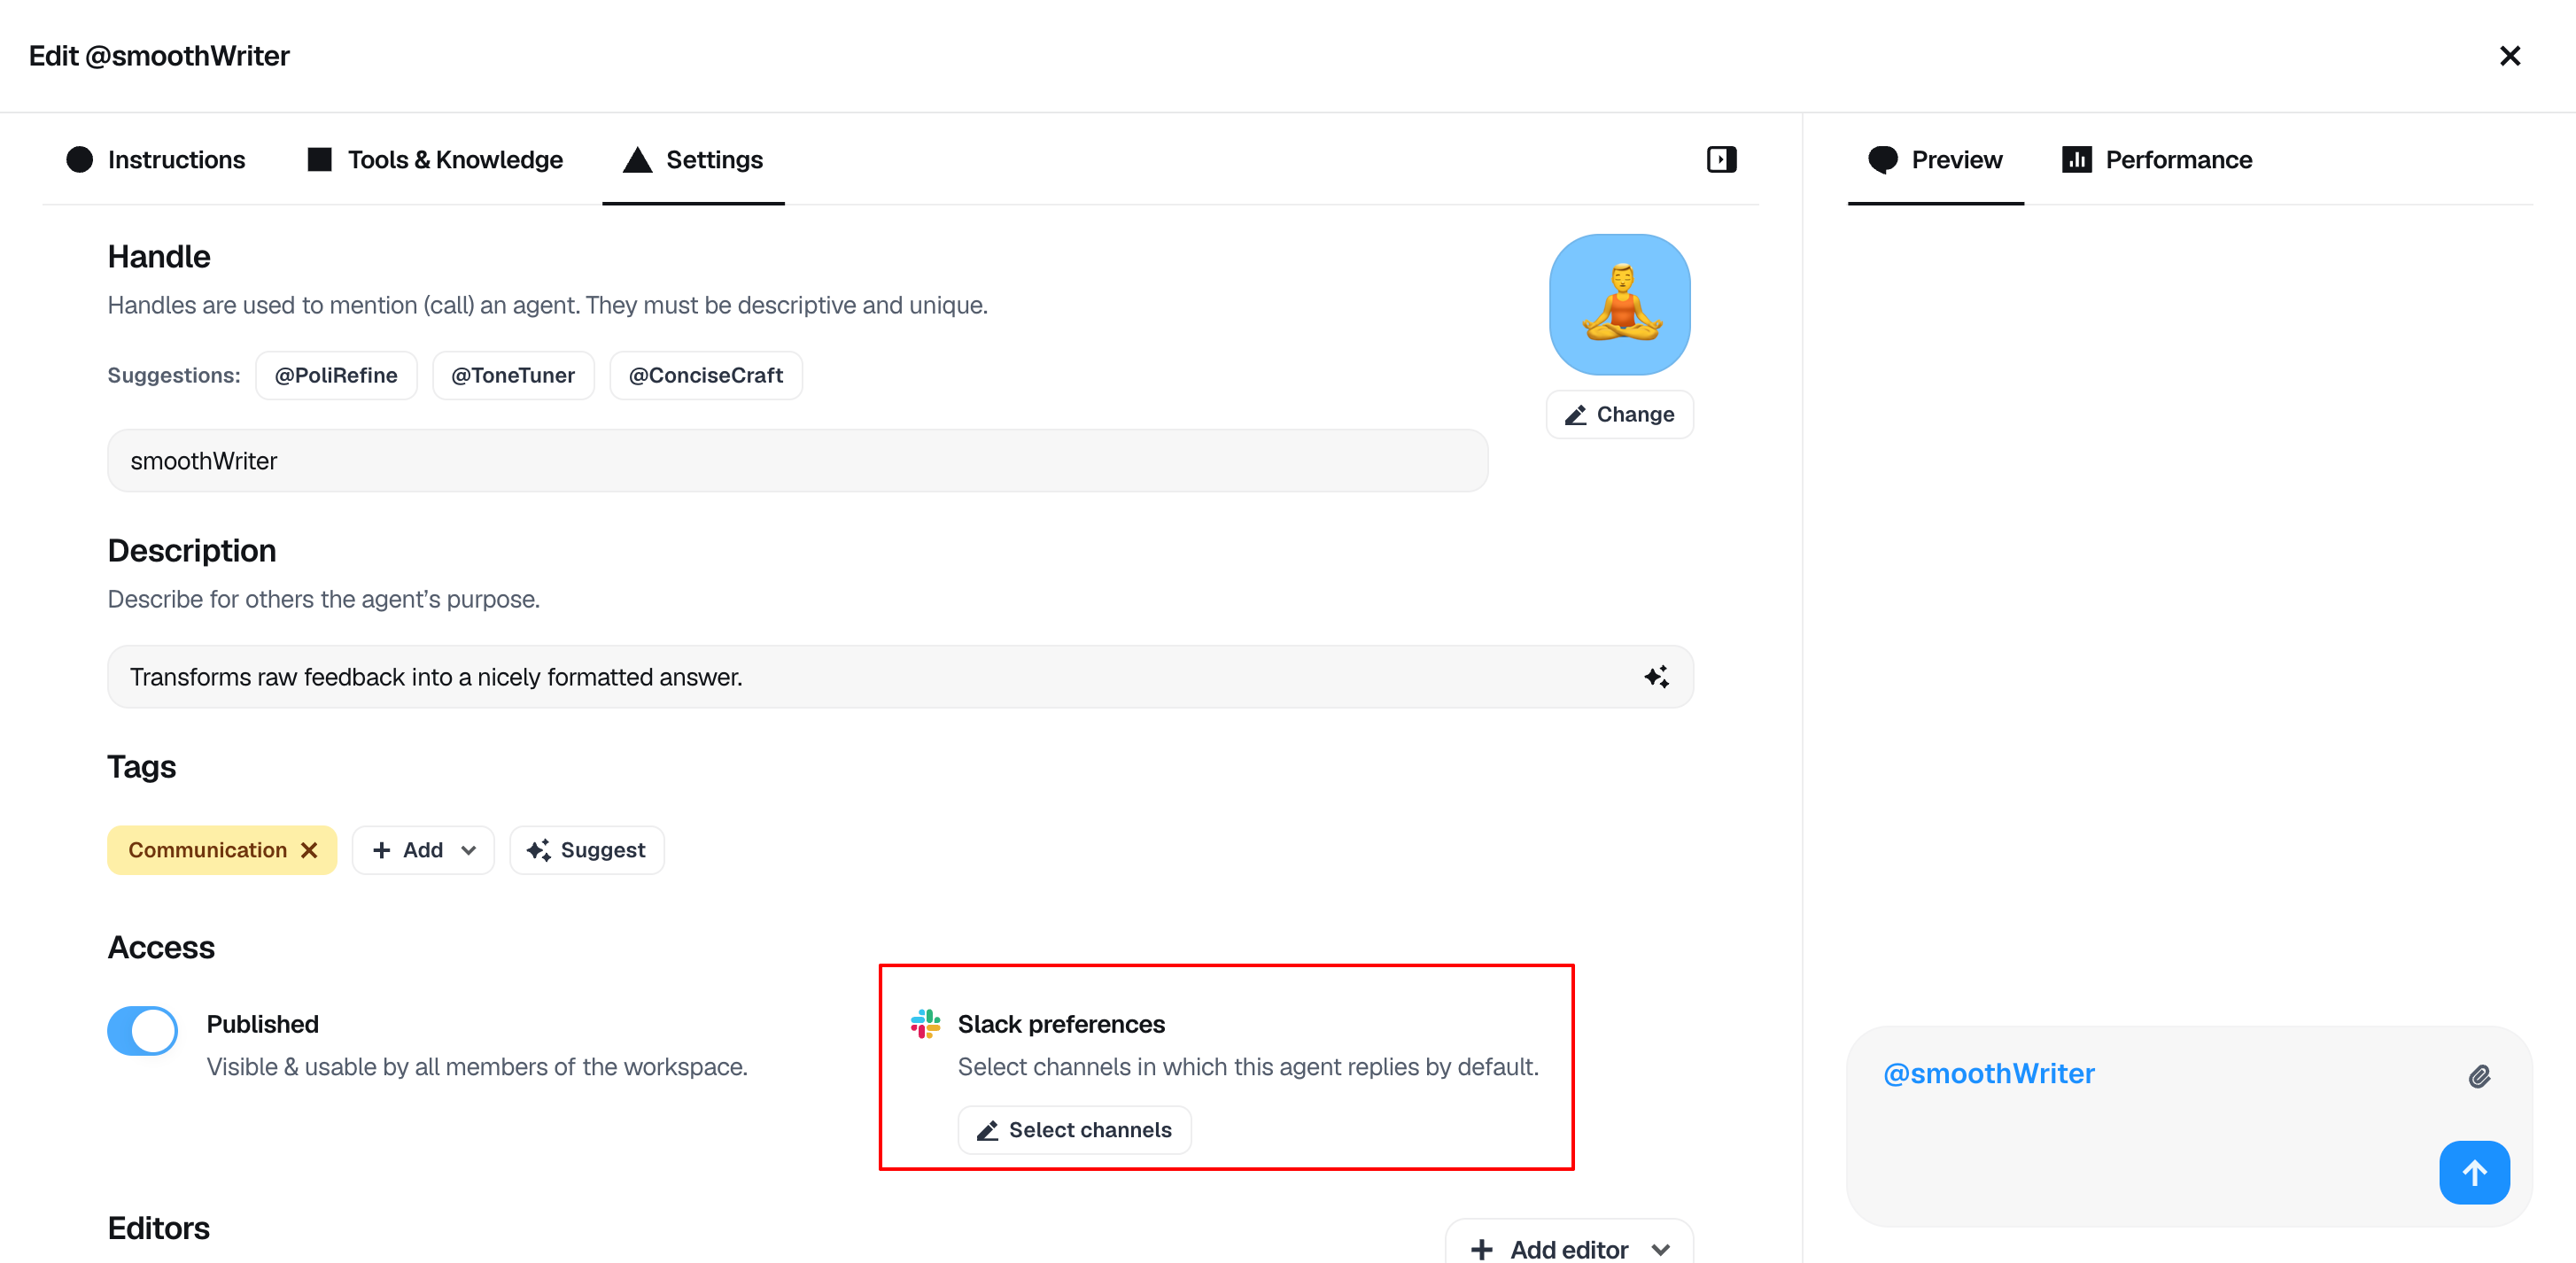Open the Performance tab
The height and width of the screenshot is (1263, 2576).
[2157, 160]
